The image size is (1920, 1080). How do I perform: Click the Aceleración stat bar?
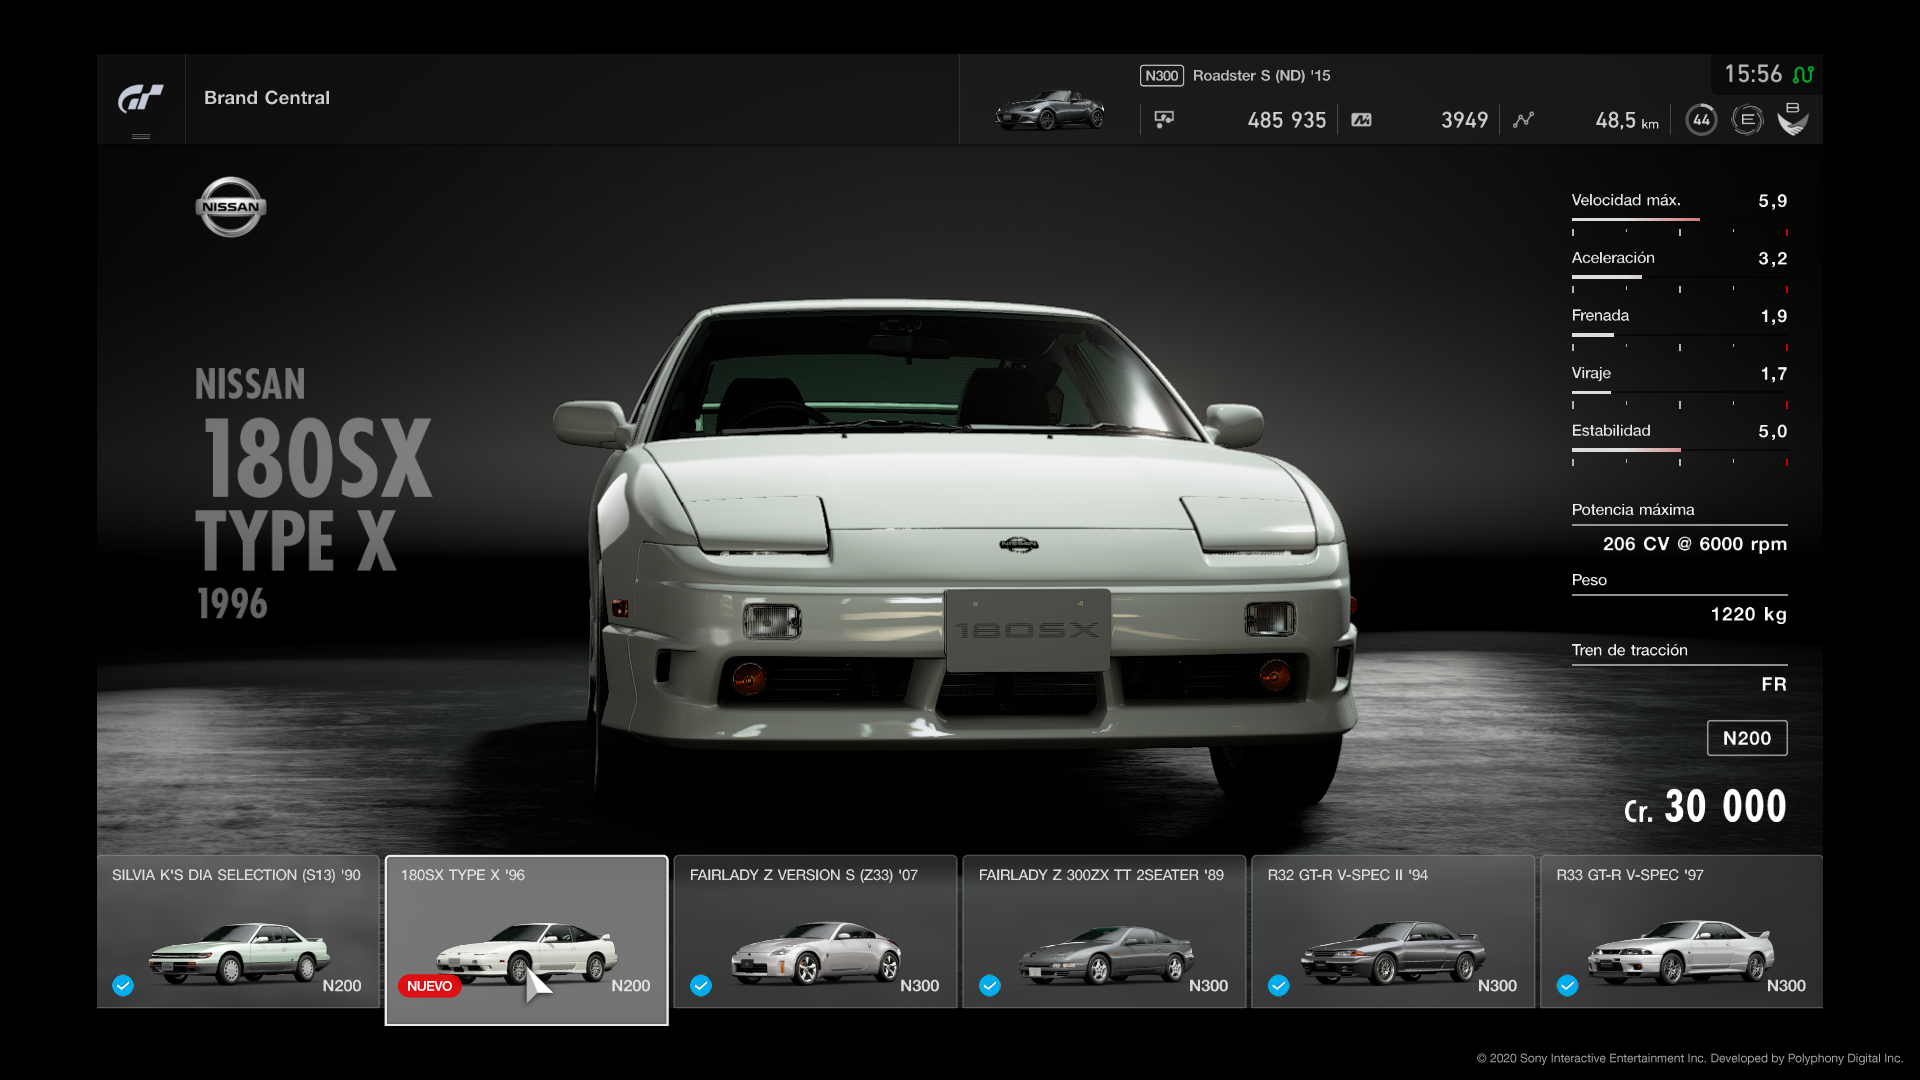coord(1679,277)
